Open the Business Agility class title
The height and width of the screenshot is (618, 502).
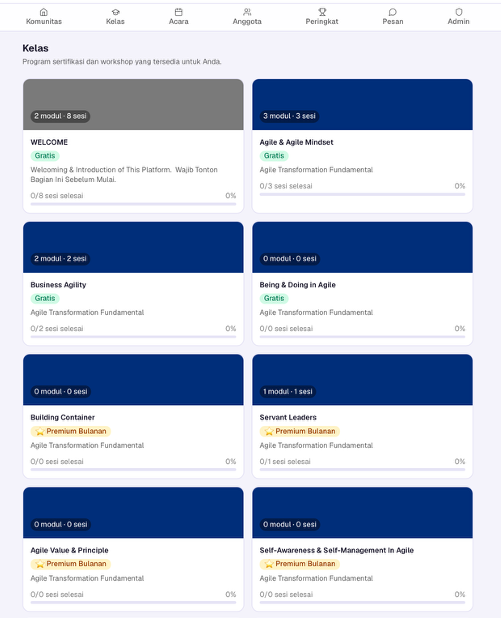tap(58, 285)
